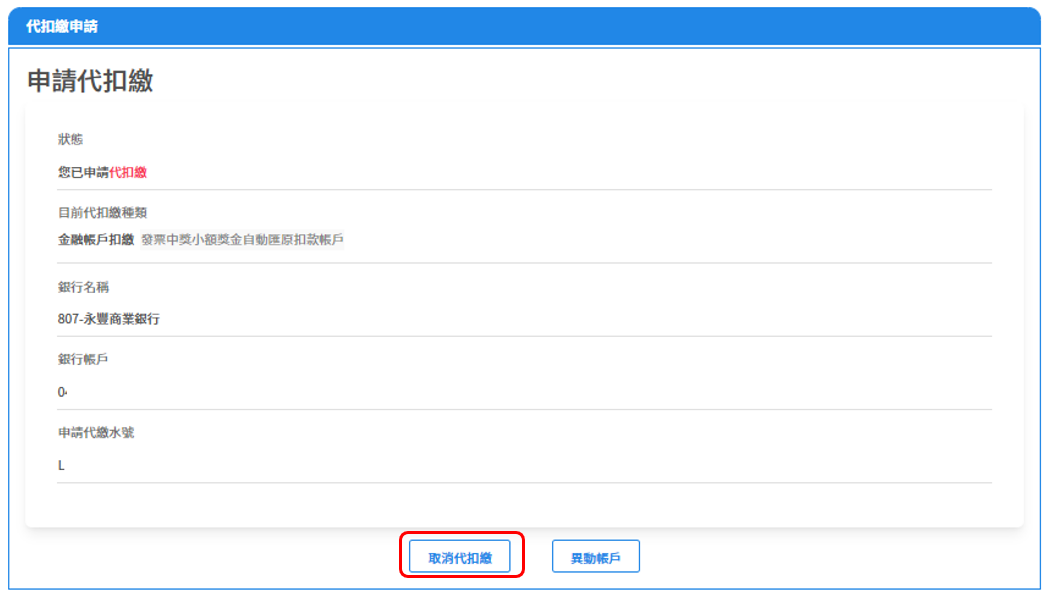Click the 目前代扣繳種類 label
1046x598 pixels.
(103, 212)
